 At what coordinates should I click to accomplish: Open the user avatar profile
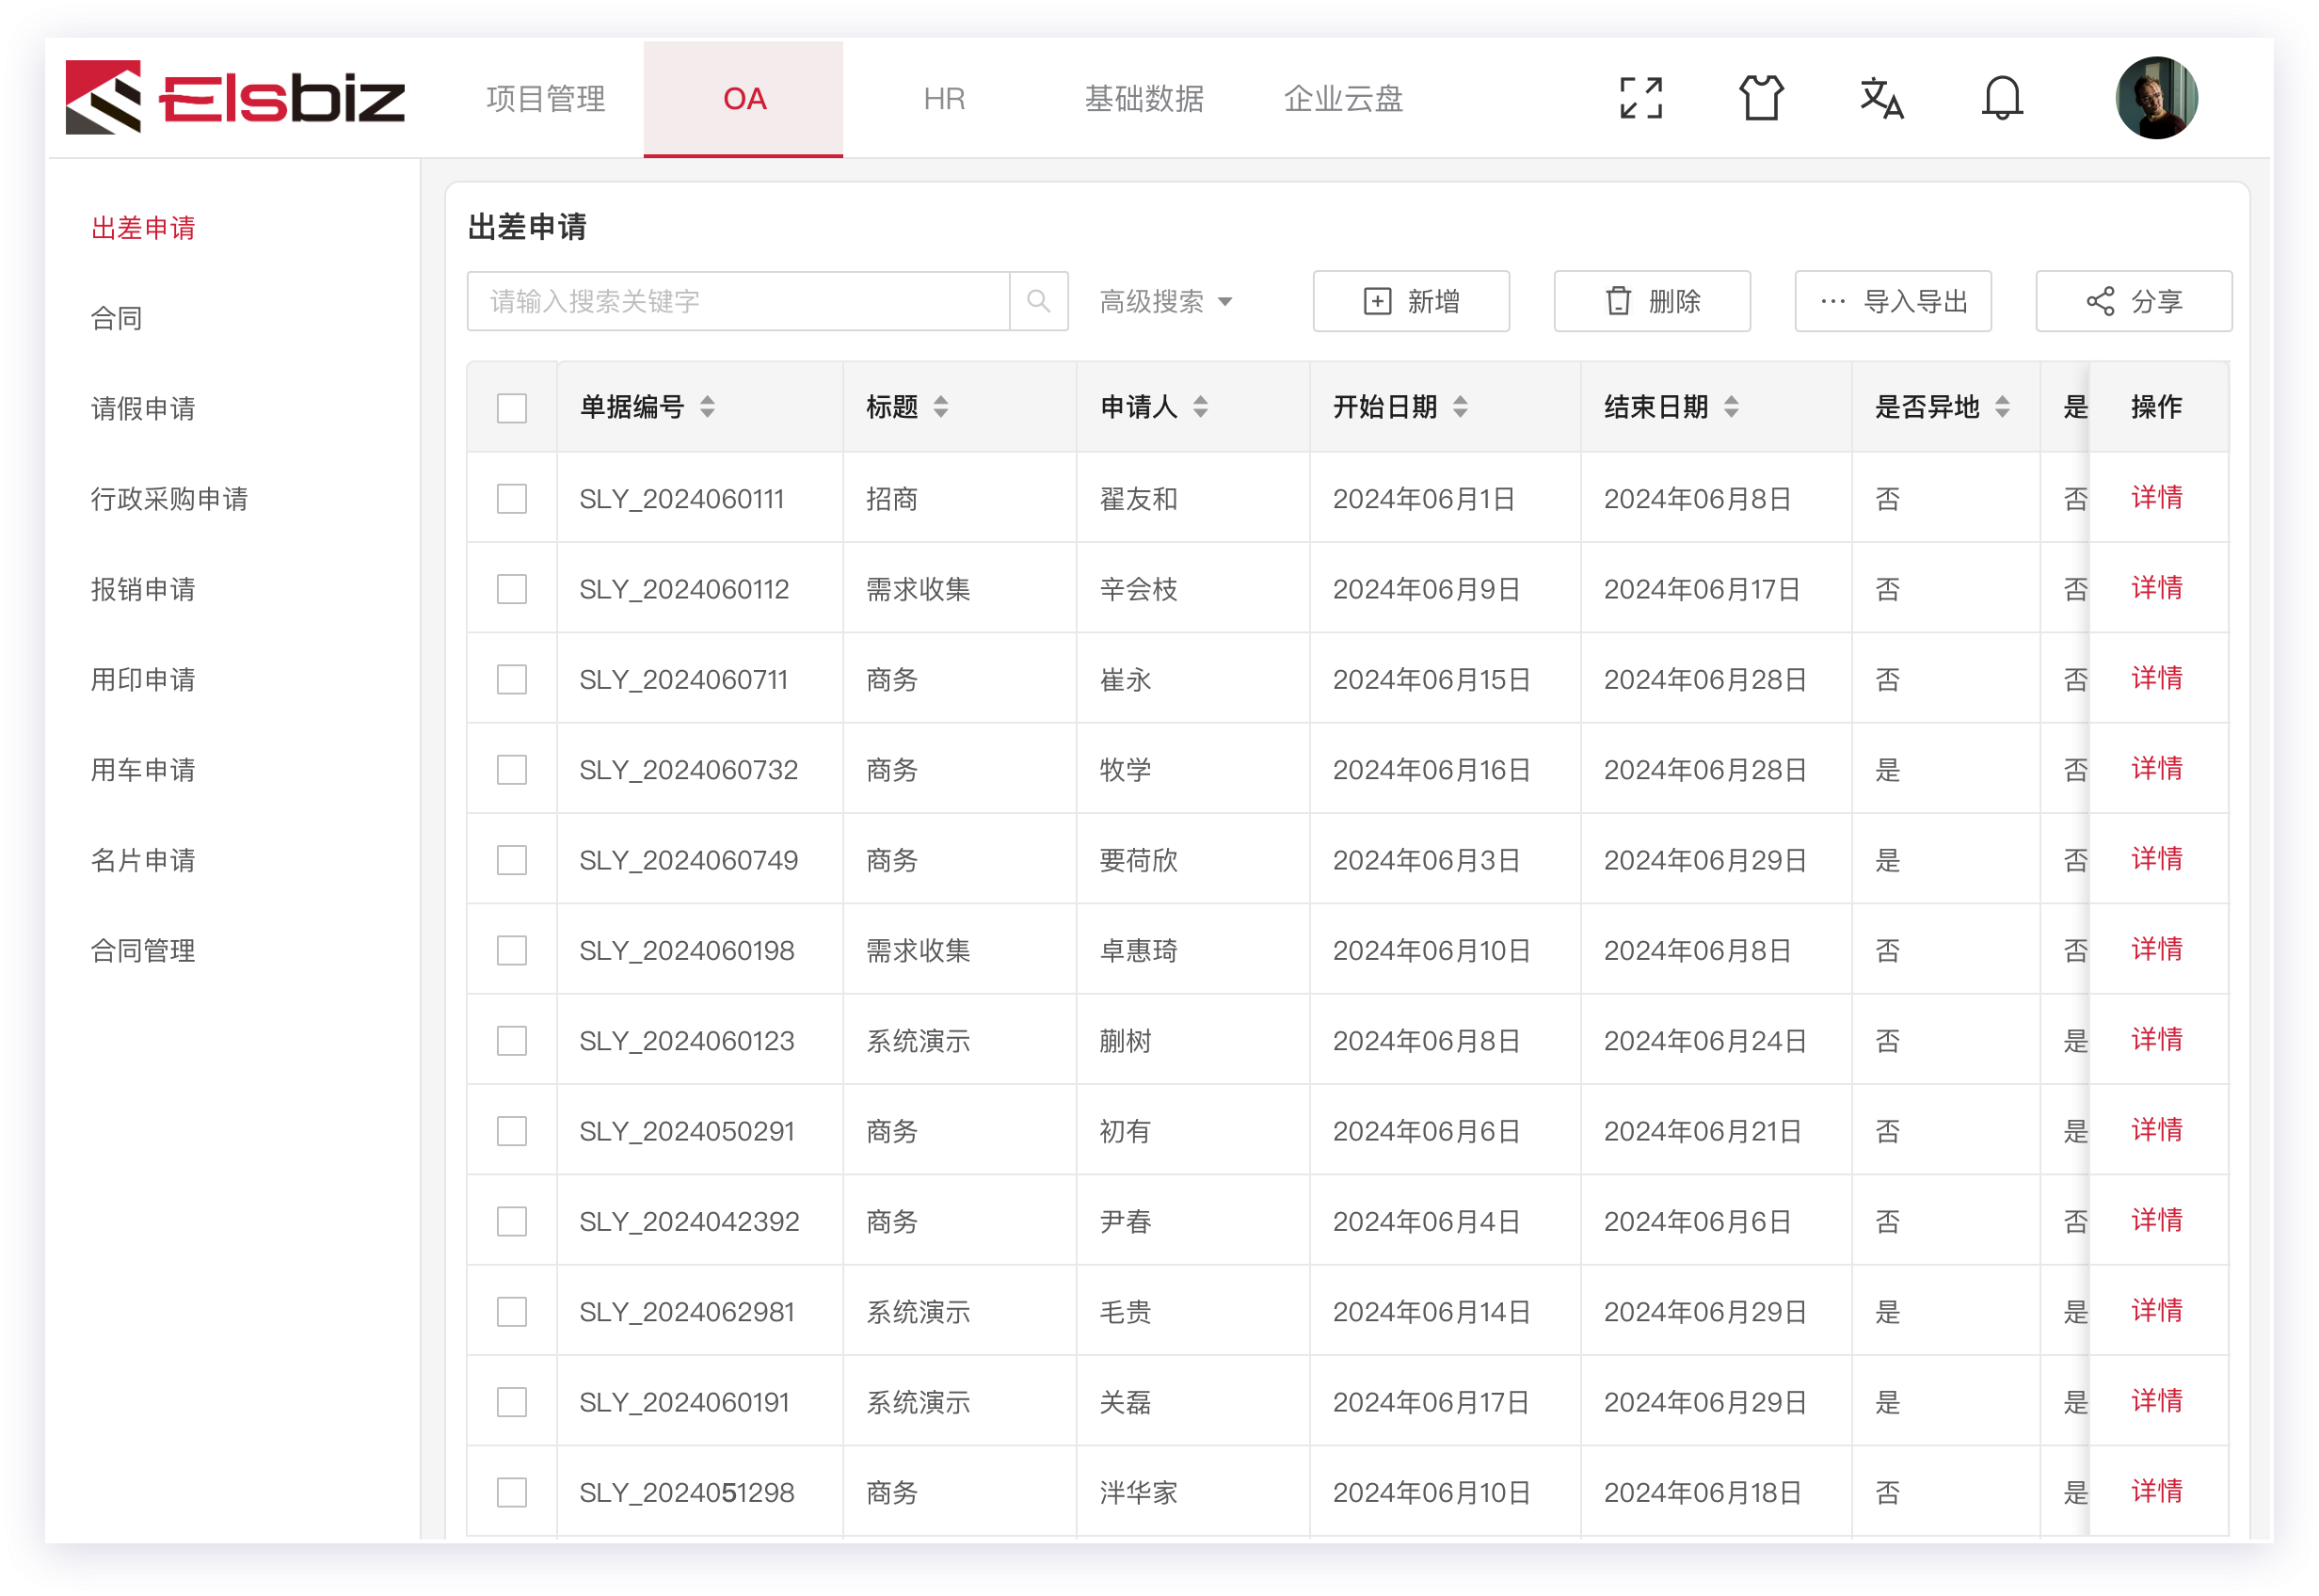[x=2156, y=98]
